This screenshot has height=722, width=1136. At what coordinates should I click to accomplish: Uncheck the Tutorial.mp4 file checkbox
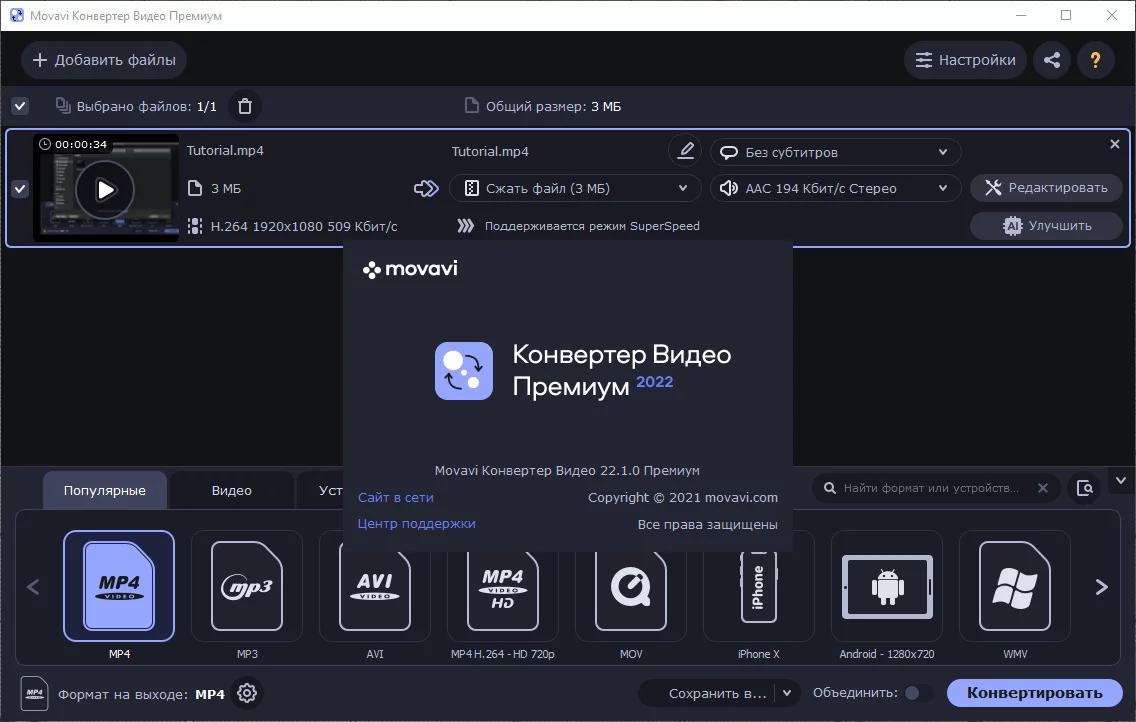20,189
